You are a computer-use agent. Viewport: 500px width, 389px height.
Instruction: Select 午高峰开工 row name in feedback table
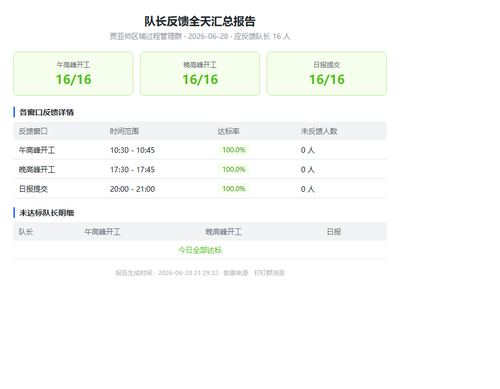point(37,150)
